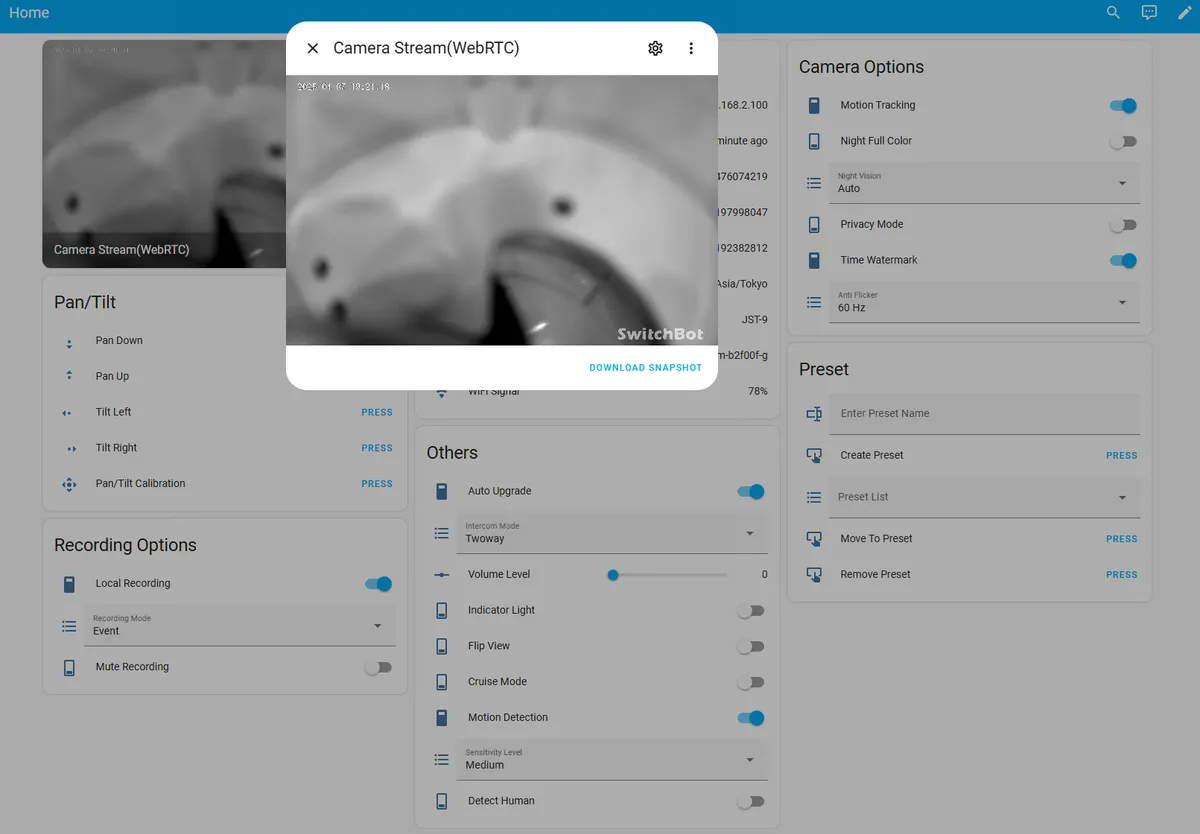
Task: Open the dialog's three-dot overflow menu
Action: coord(691,48)
